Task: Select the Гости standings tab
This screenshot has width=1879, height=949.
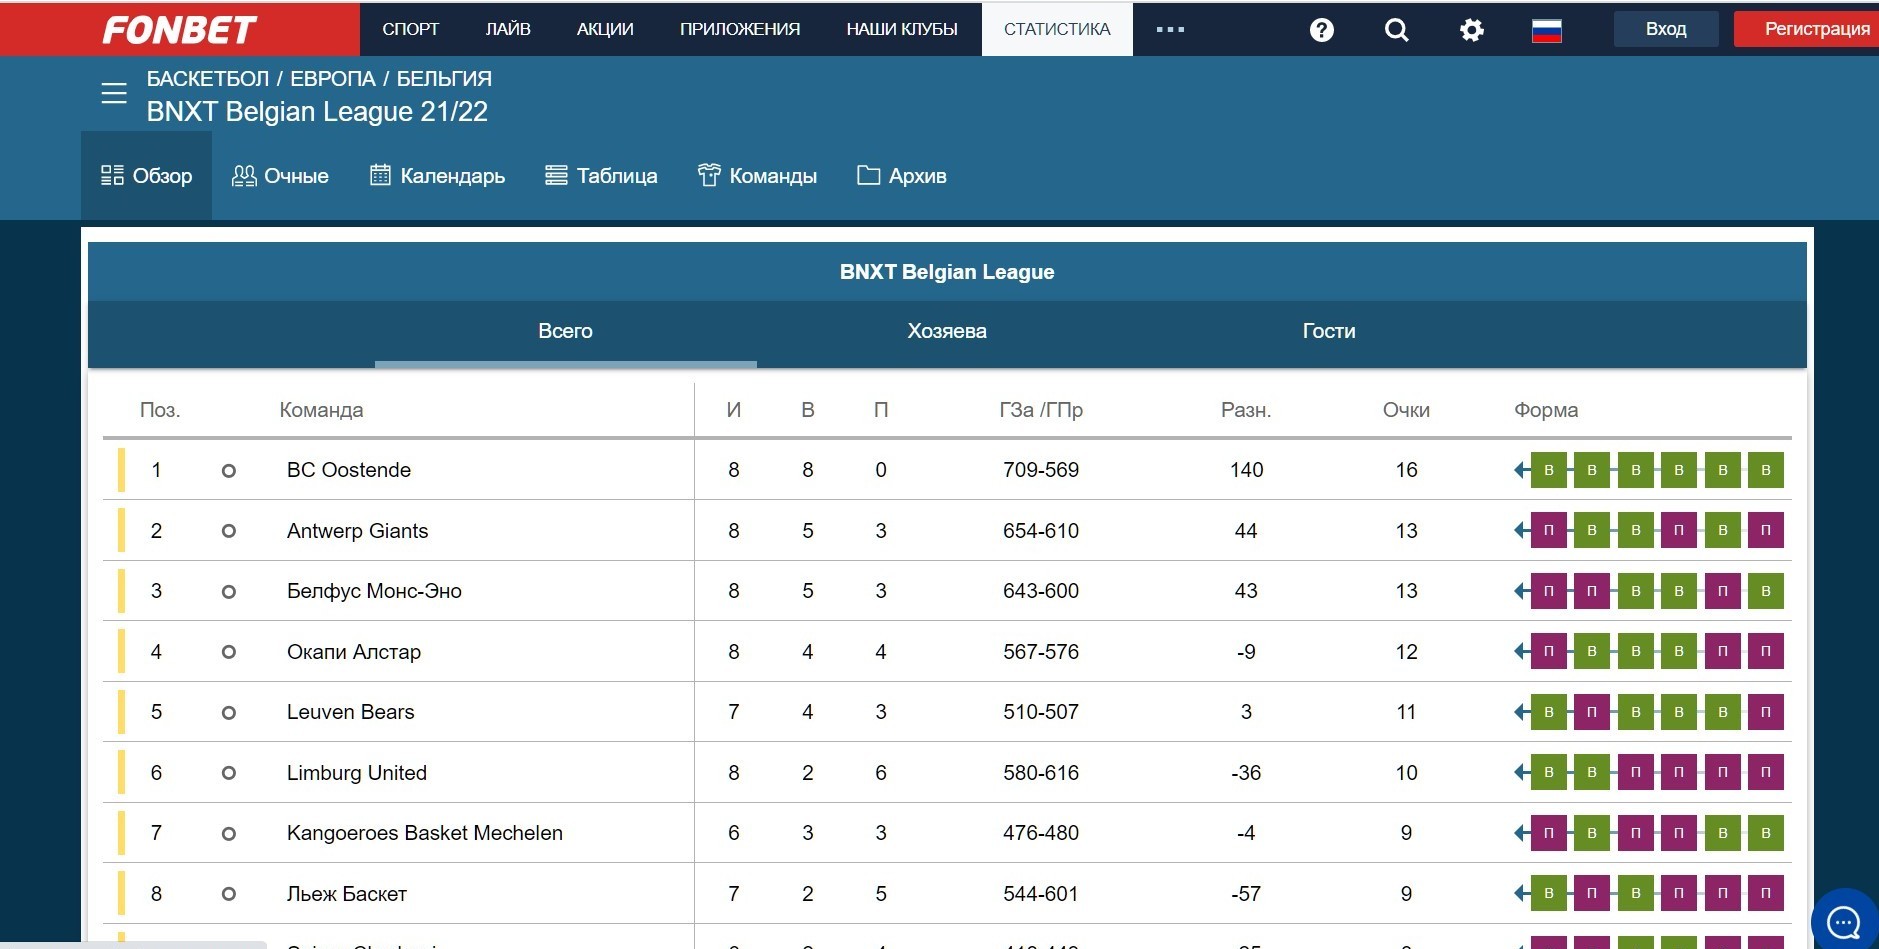Action: (x=1329, y=332)
